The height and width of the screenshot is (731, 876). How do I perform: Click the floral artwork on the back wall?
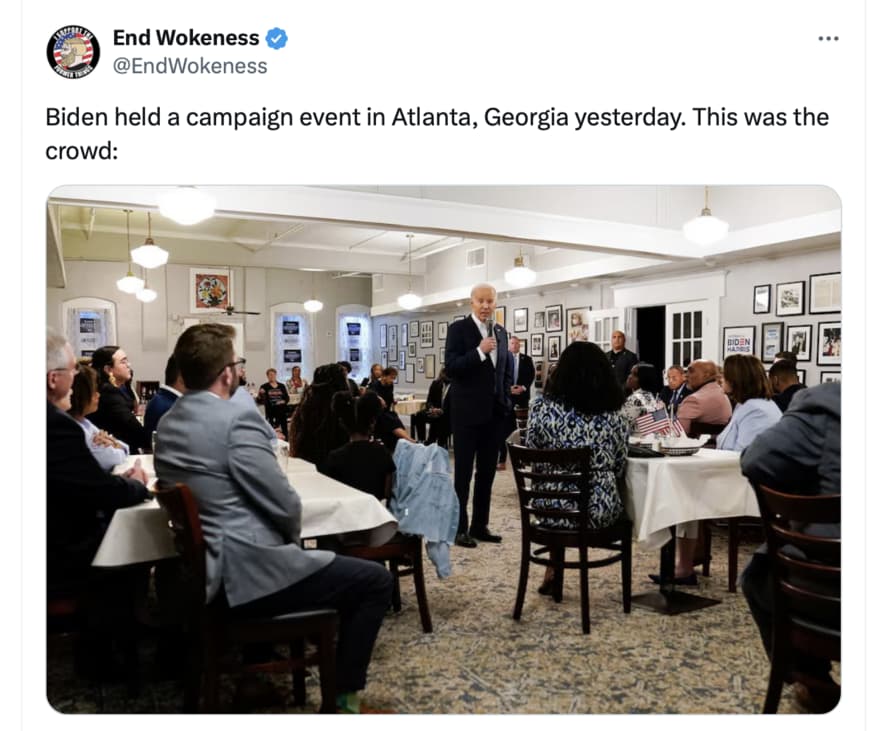point(210,291)
